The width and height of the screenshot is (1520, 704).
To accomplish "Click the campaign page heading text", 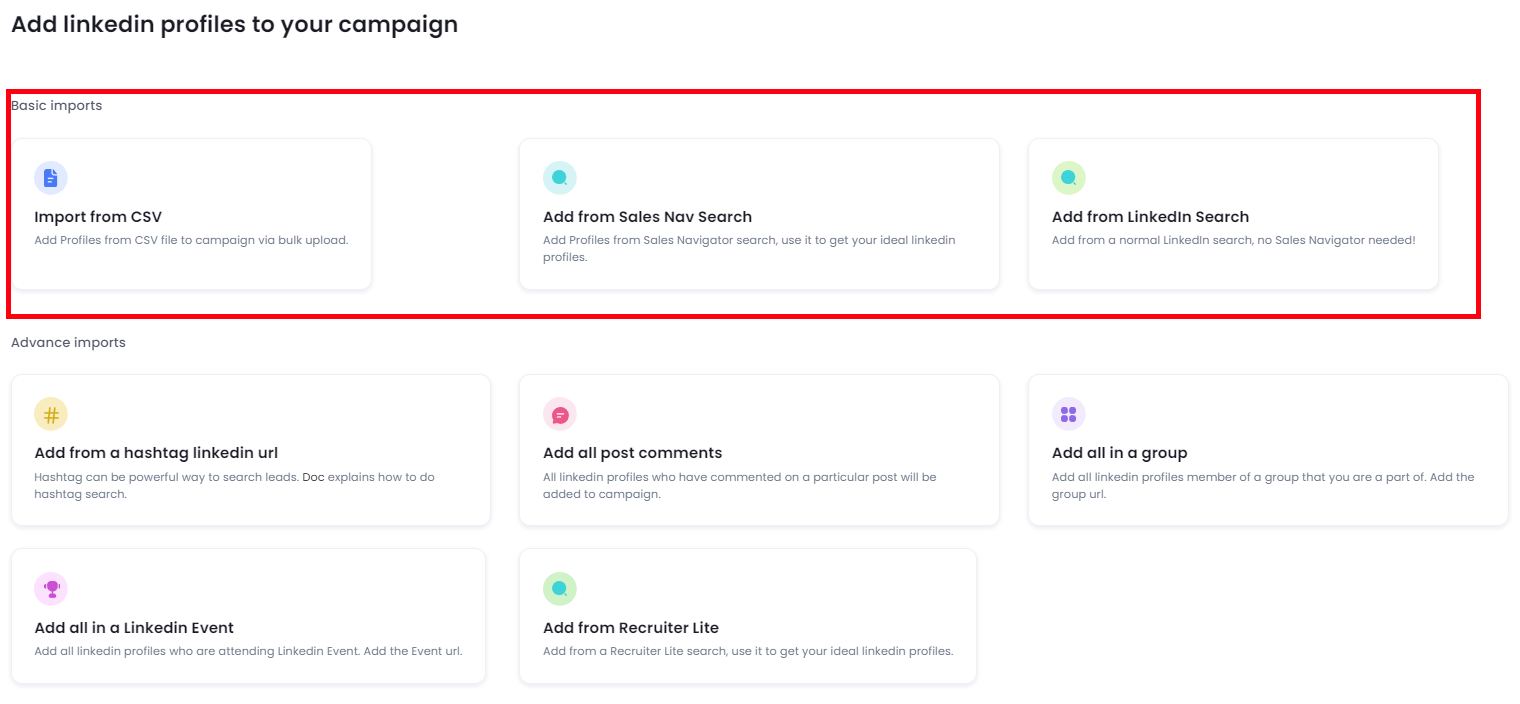I will tap(233, 24).
